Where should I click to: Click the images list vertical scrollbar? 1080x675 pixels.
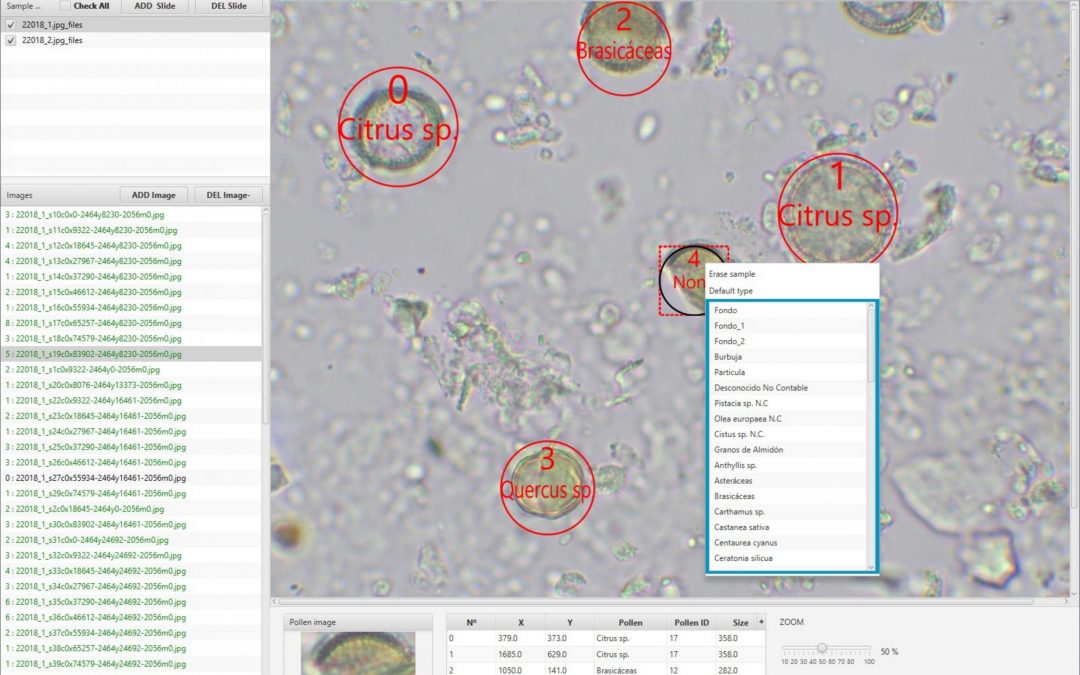(x=266, y=317)
